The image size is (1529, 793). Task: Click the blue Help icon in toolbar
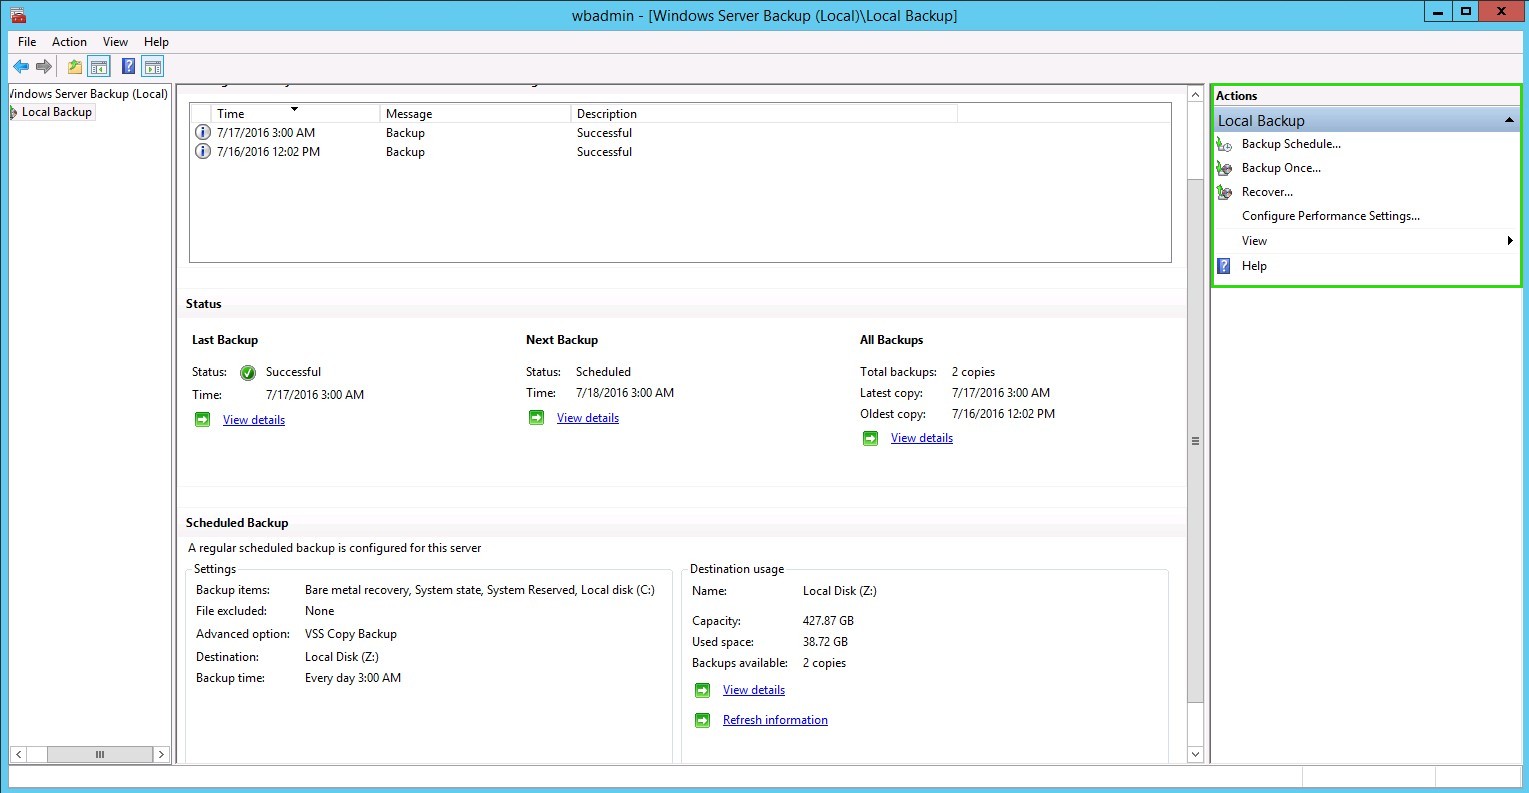128,67
